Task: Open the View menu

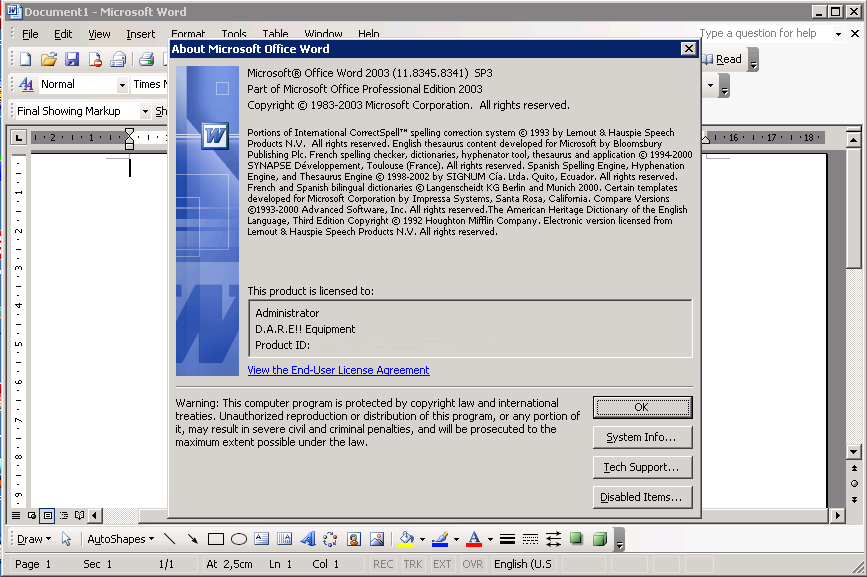Action: click(99, 34)
